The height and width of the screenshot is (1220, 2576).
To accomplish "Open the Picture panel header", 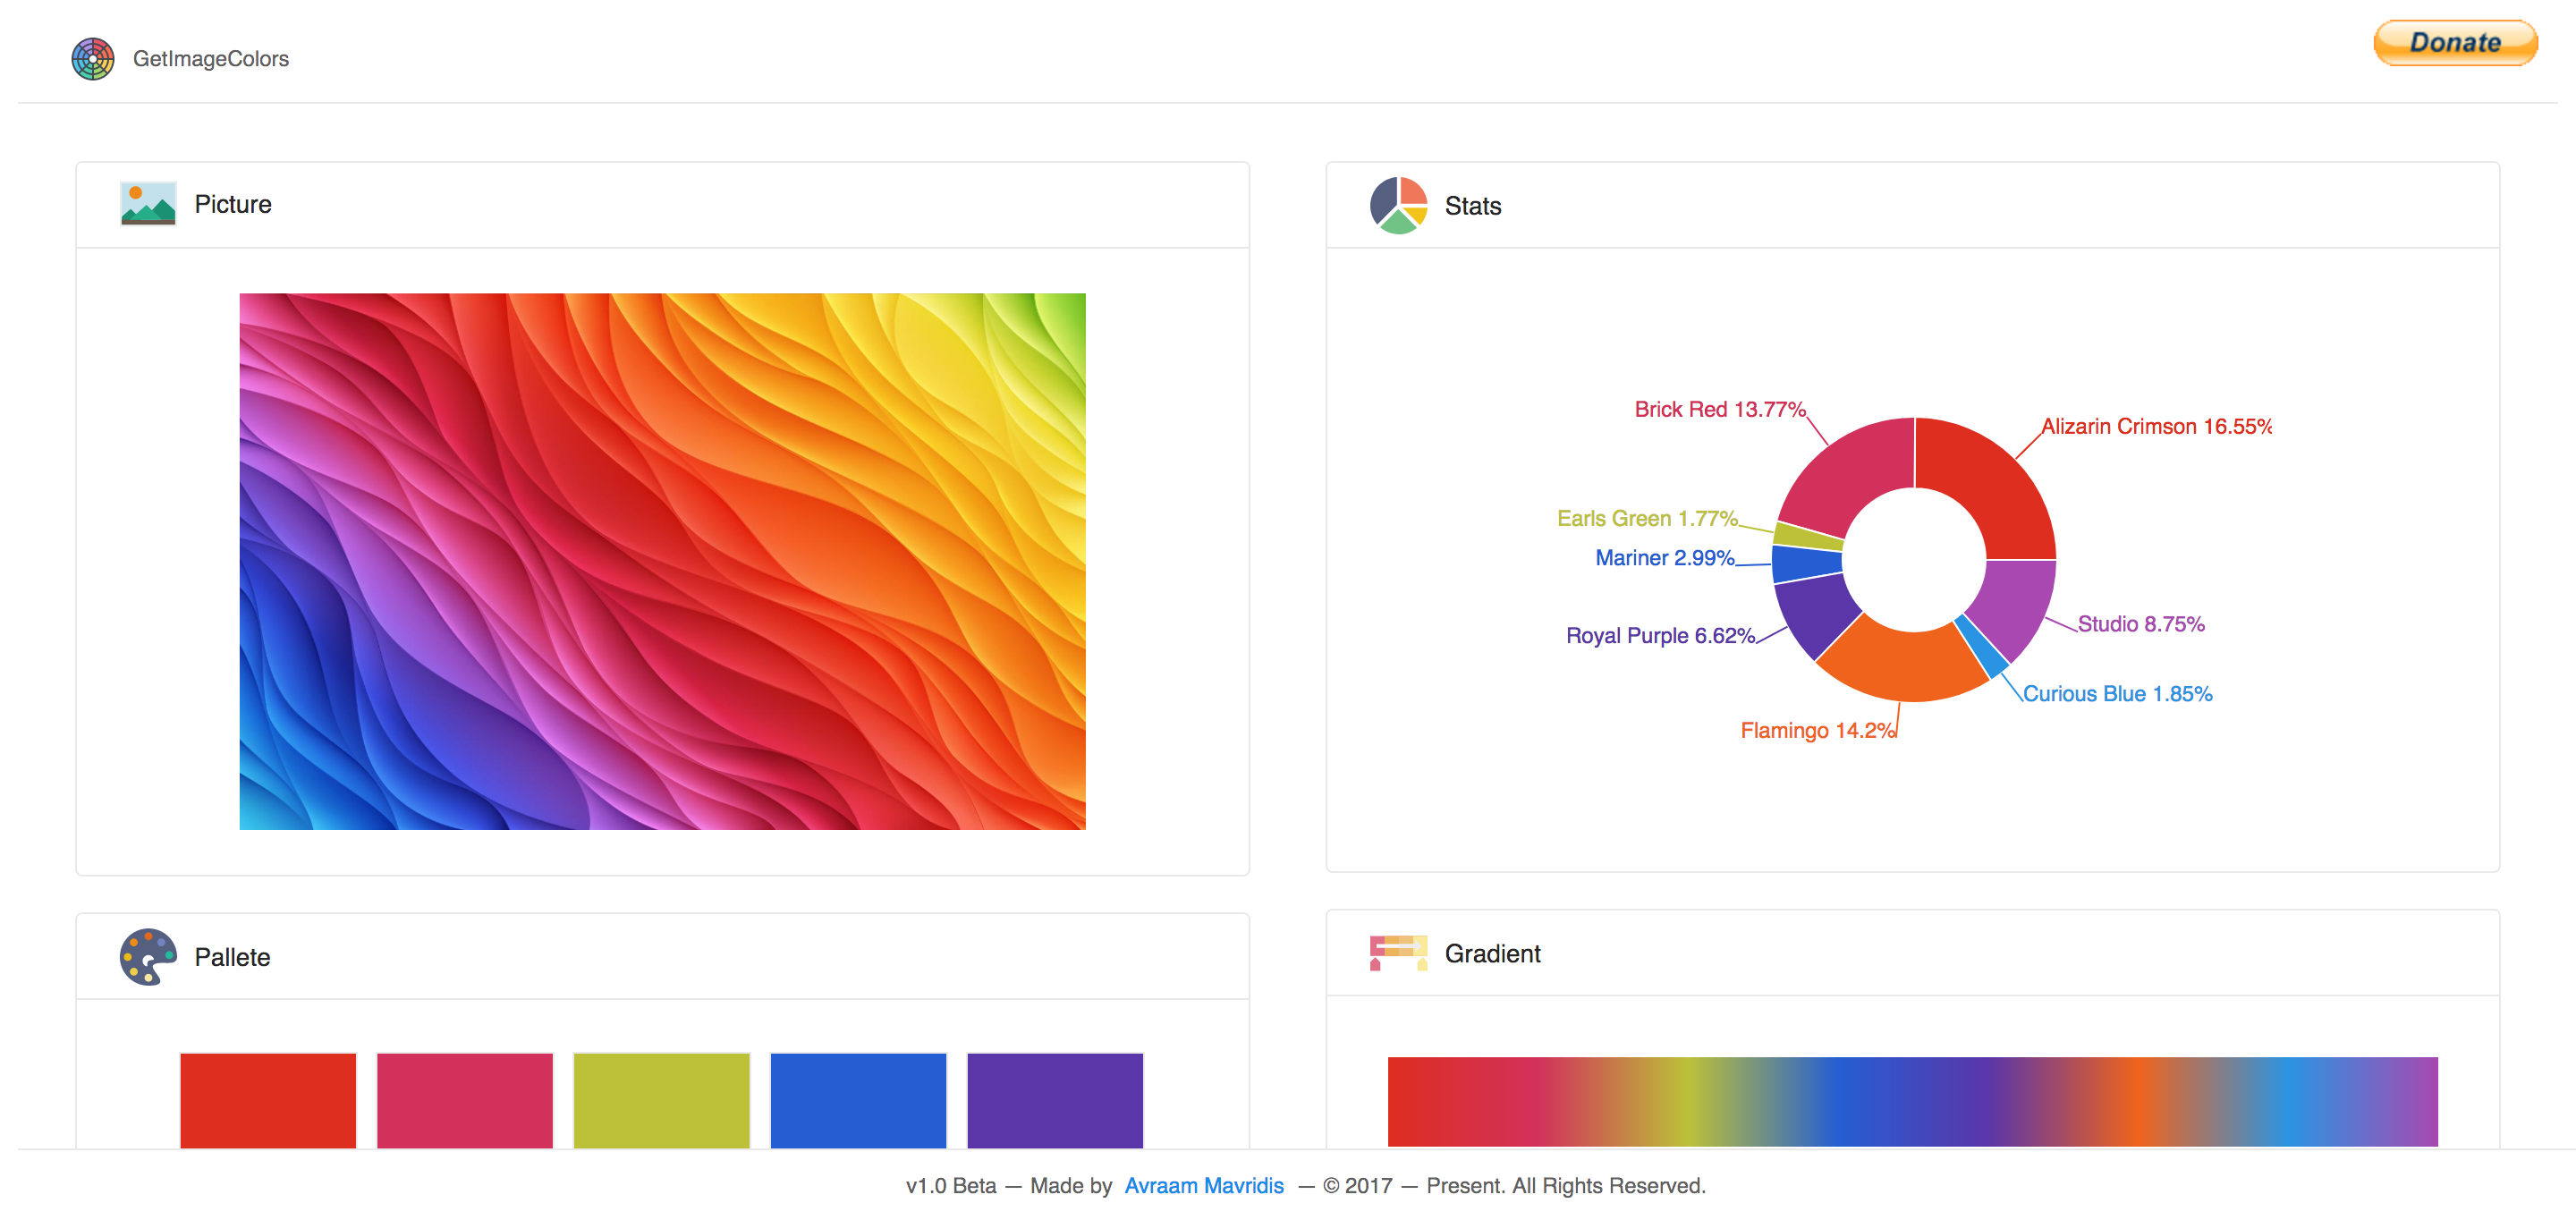I will 234,204.
